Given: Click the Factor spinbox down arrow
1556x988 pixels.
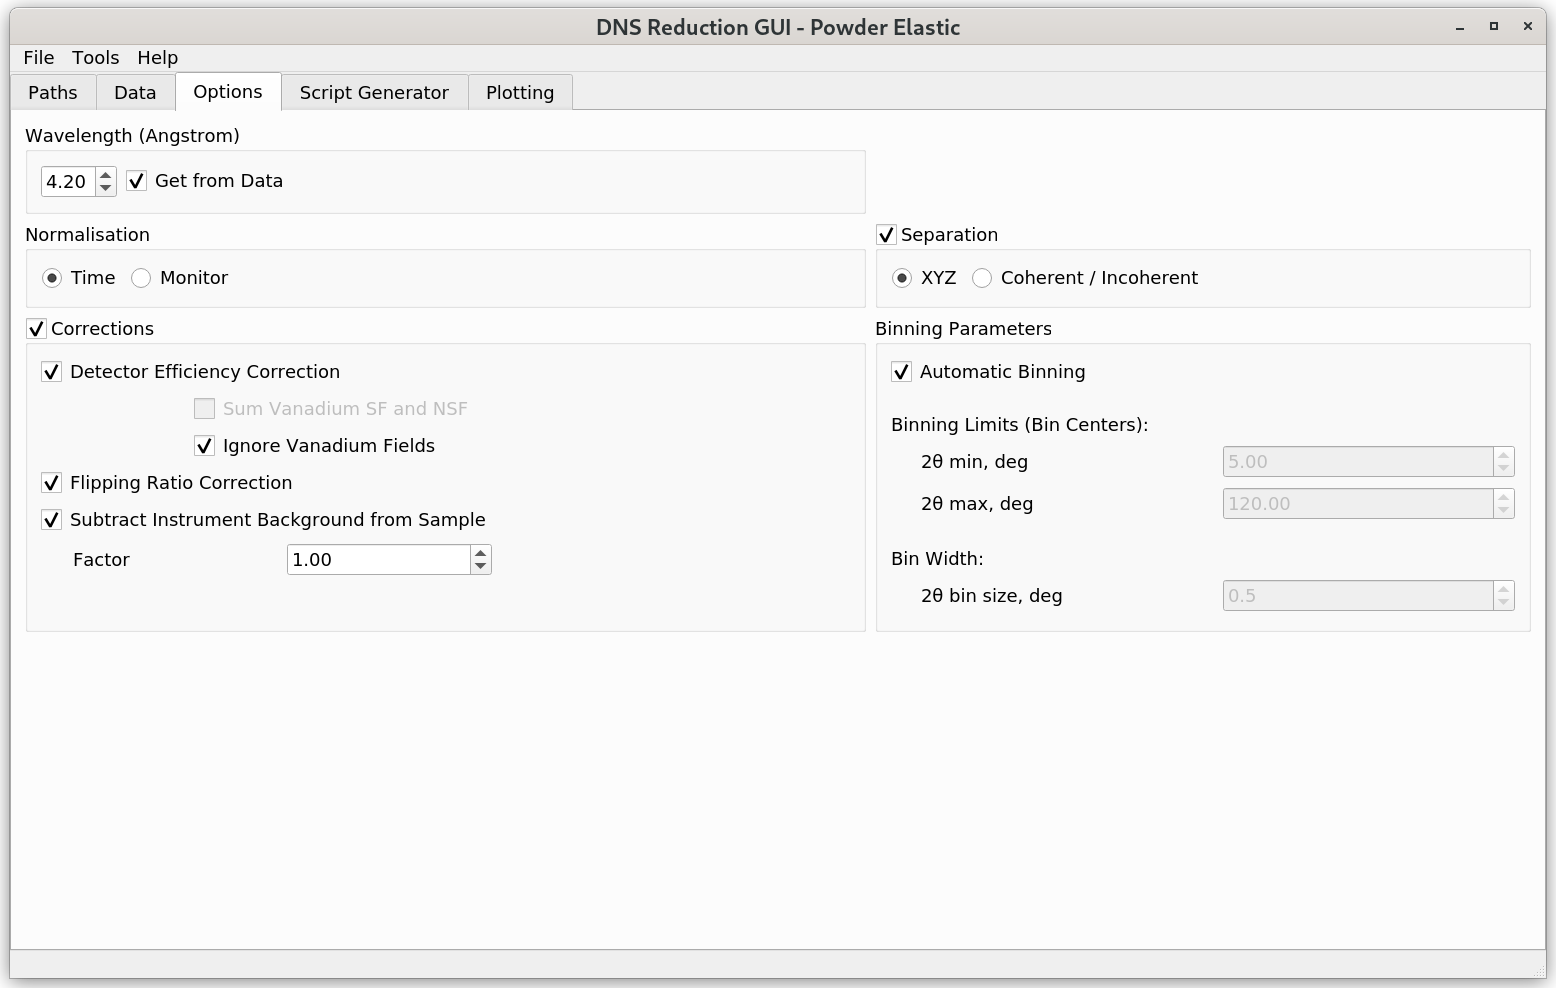Looking at the screenshot, I should click(481, 566).
